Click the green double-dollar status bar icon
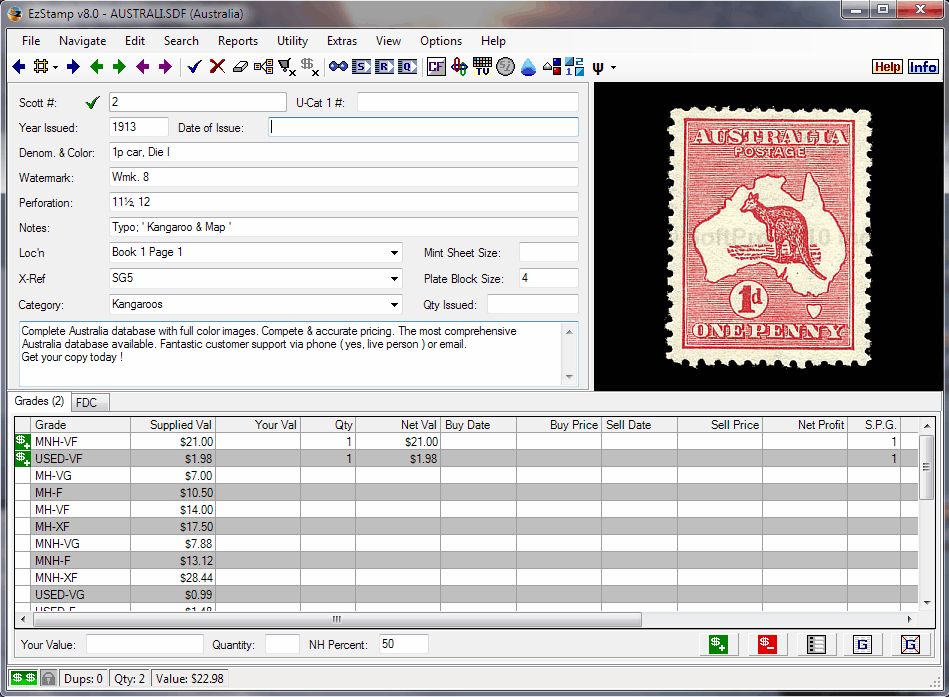This screenshot has height=697, width=949. point(24,679)
